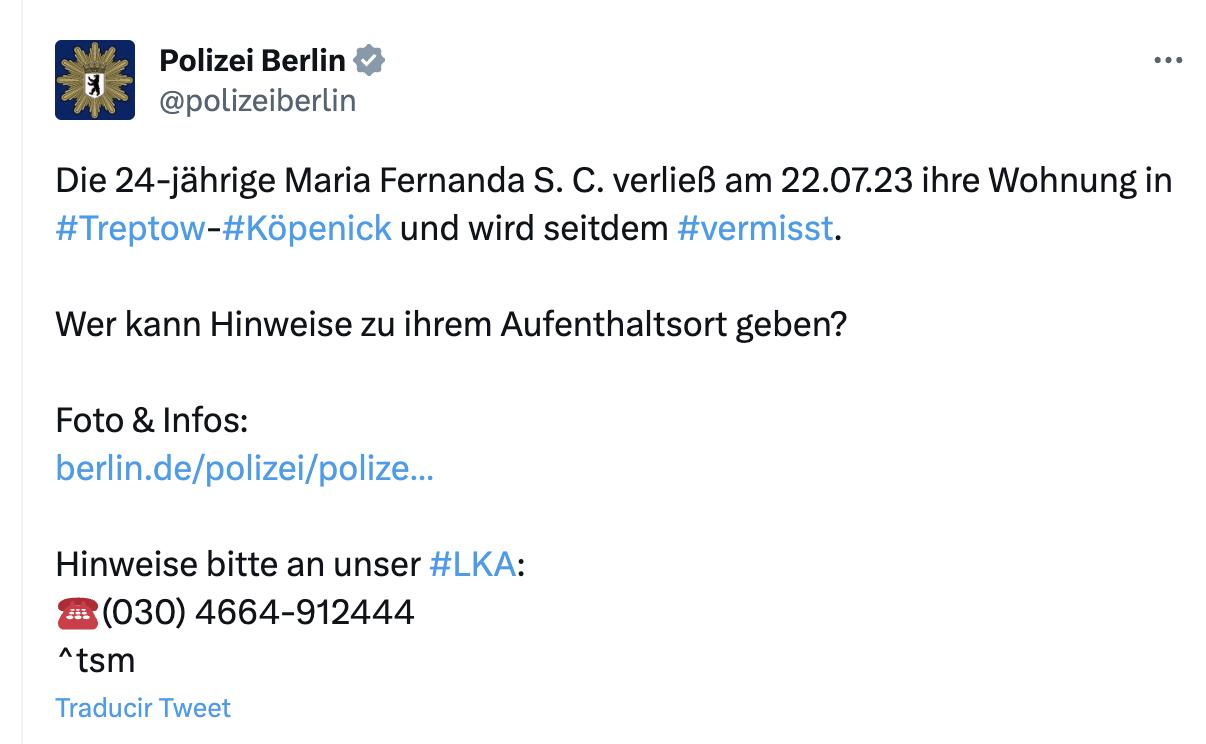Follow the #vermisst hashtag link
This screenshot has width=1206, height=744.
coord(754,229)
